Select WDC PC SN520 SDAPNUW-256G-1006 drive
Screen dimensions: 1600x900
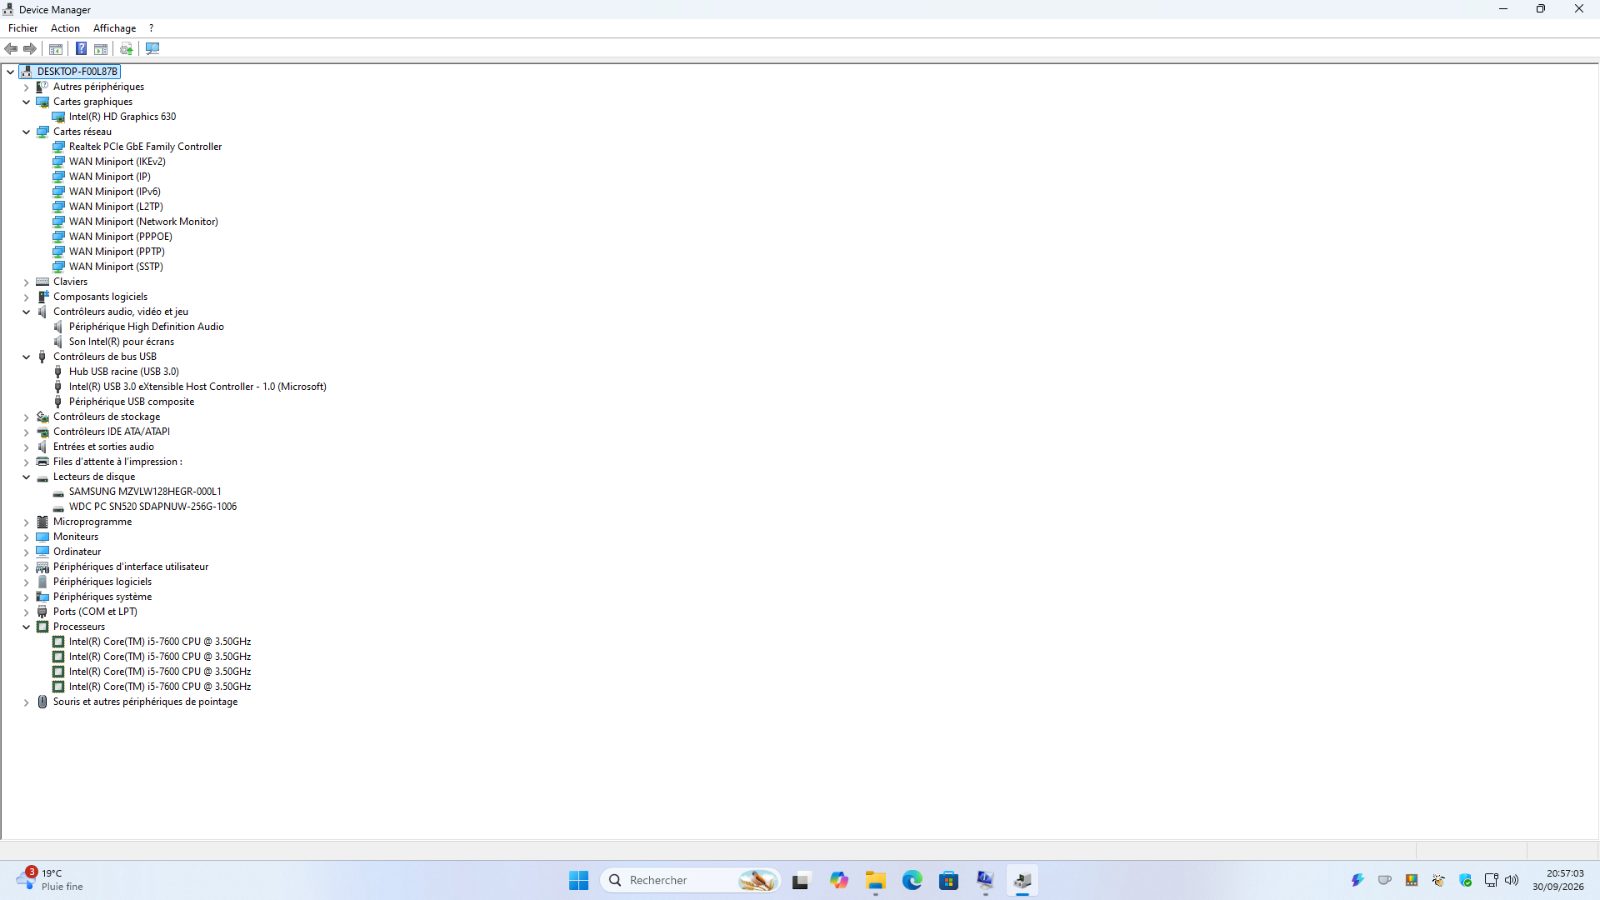pos(153,507)
